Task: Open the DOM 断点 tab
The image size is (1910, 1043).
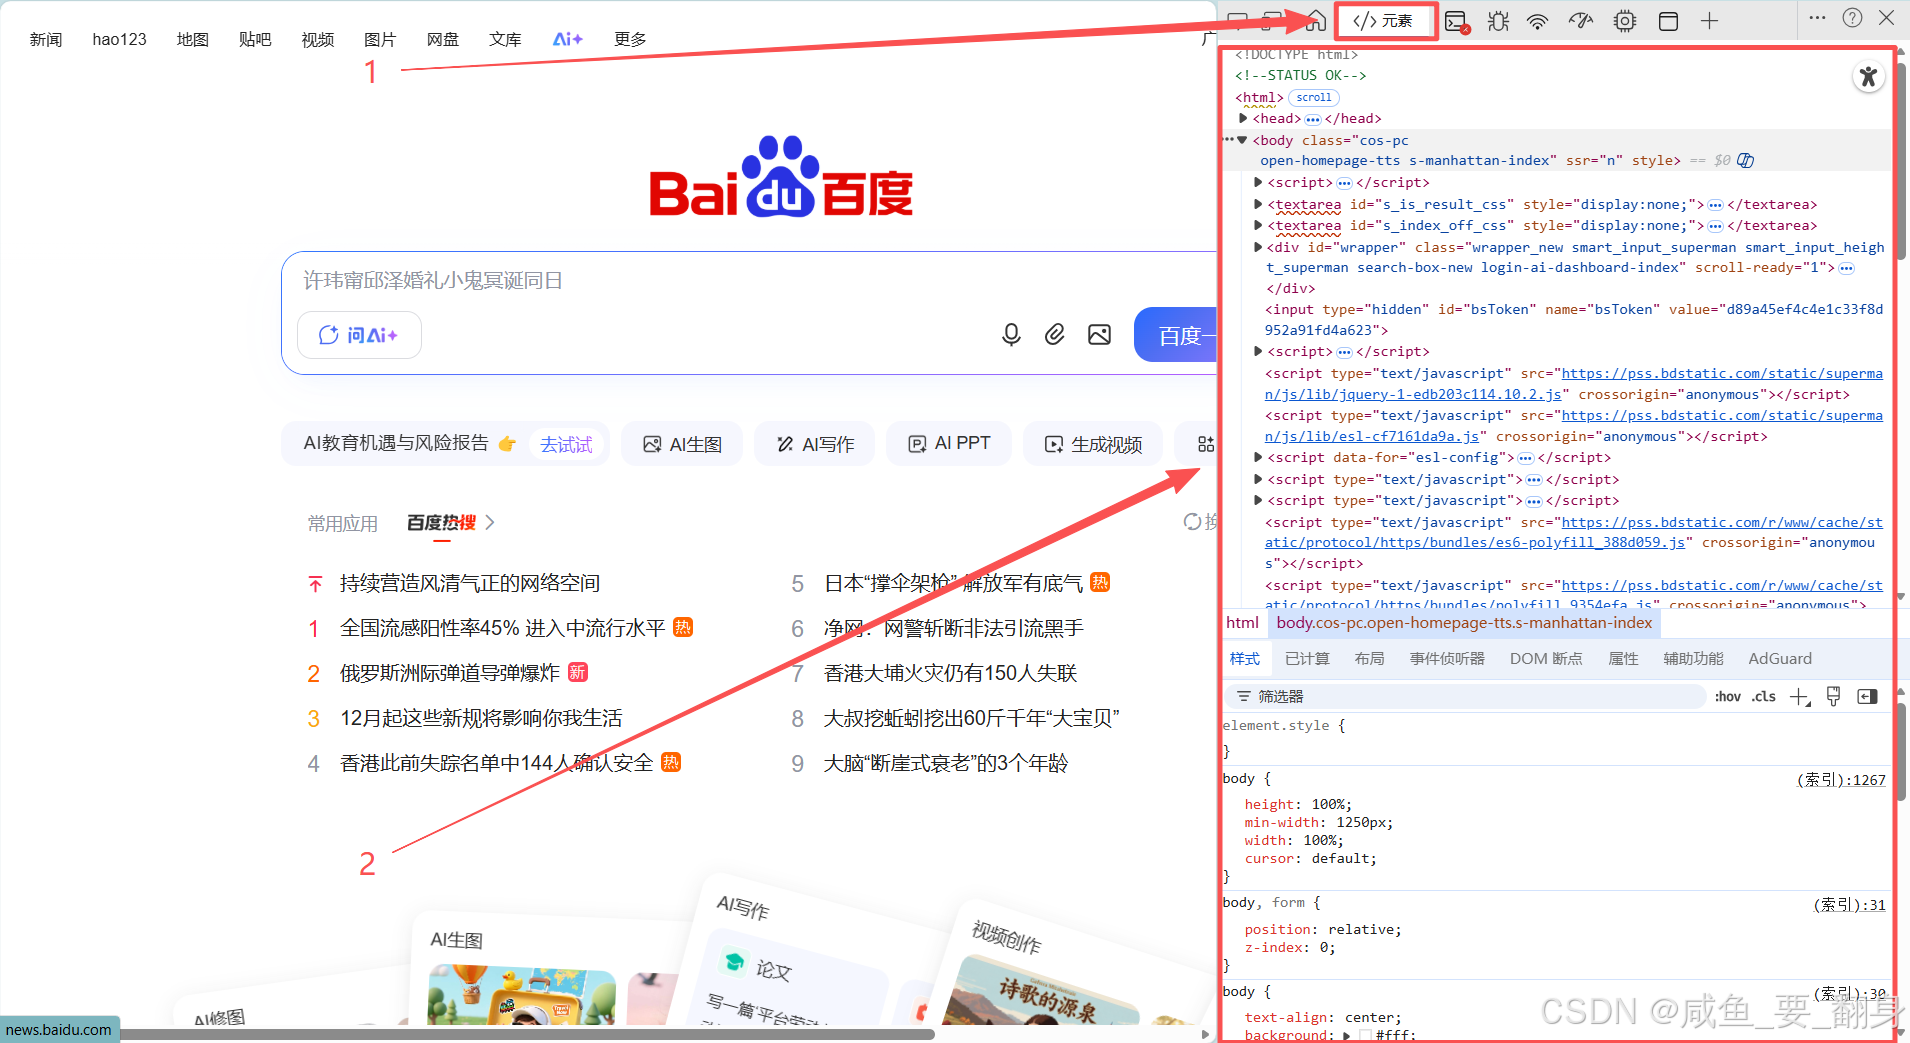Action: (1546, 658)
